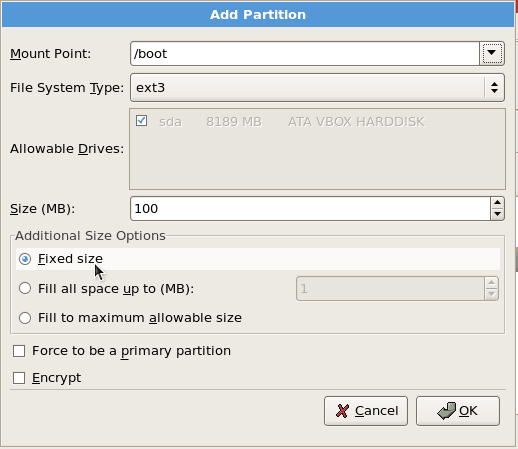This screenshot has width=518, height=449.
Task: Confirm with the OK button
Action: [458, 411]
